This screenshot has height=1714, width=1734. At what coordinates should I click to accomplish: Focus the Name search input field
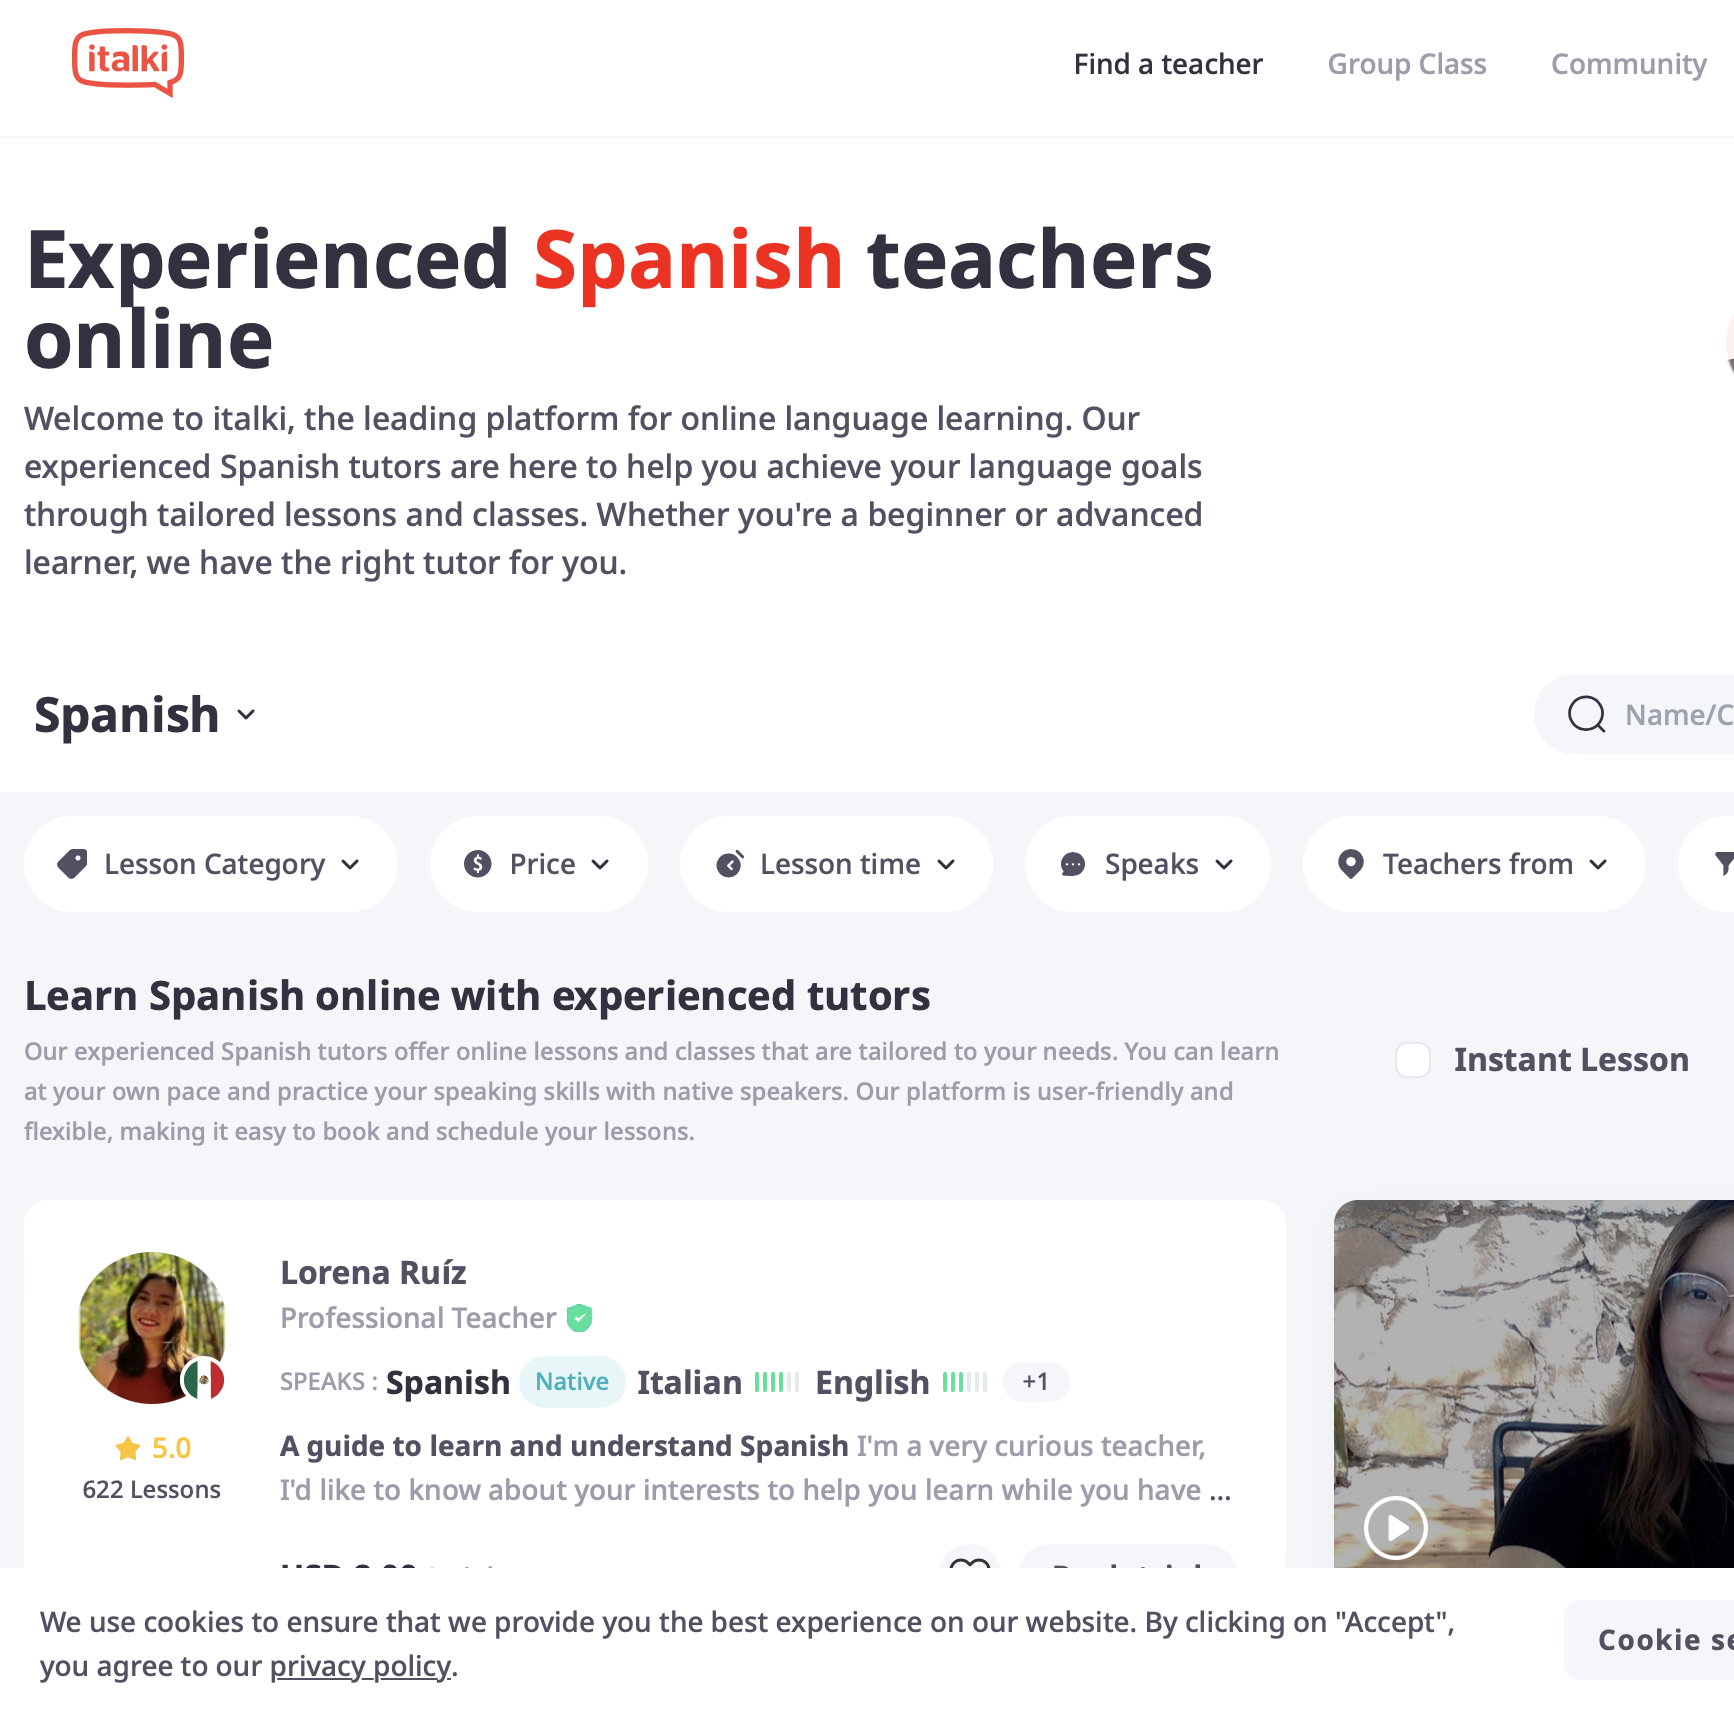coord(1680,714)
